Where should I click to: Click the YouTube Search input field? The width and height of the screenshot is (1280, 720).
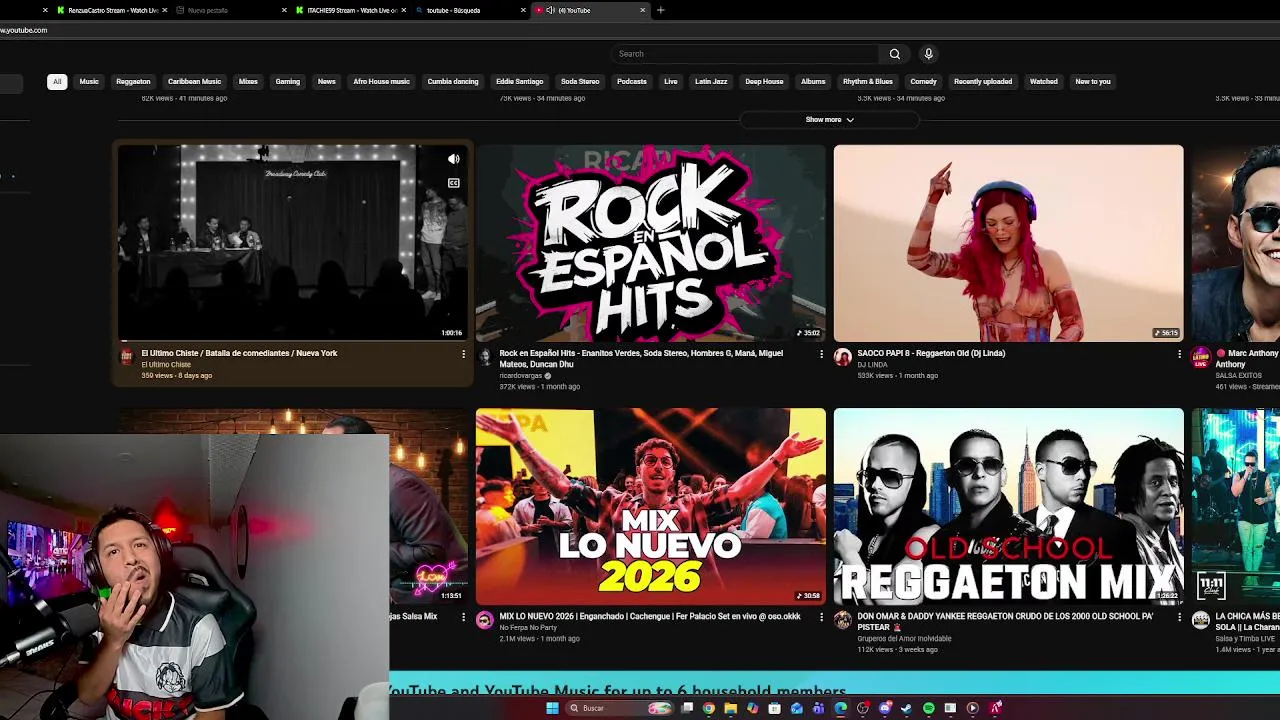(746, 54)
